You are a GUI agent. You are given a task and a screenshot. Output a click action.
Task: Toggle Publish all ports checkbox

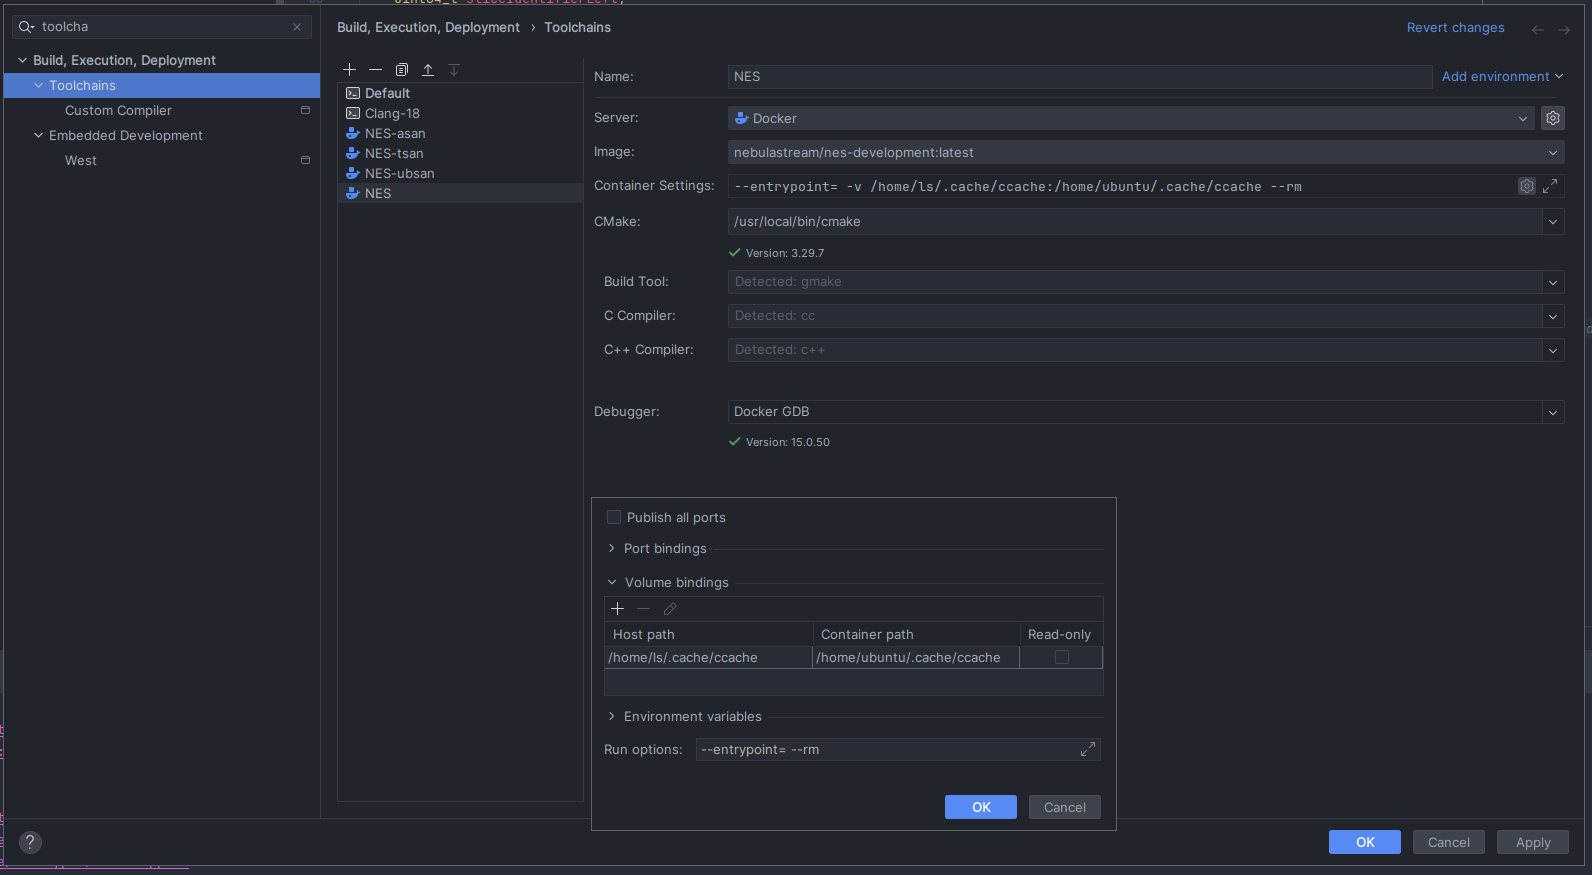point(614,517)
